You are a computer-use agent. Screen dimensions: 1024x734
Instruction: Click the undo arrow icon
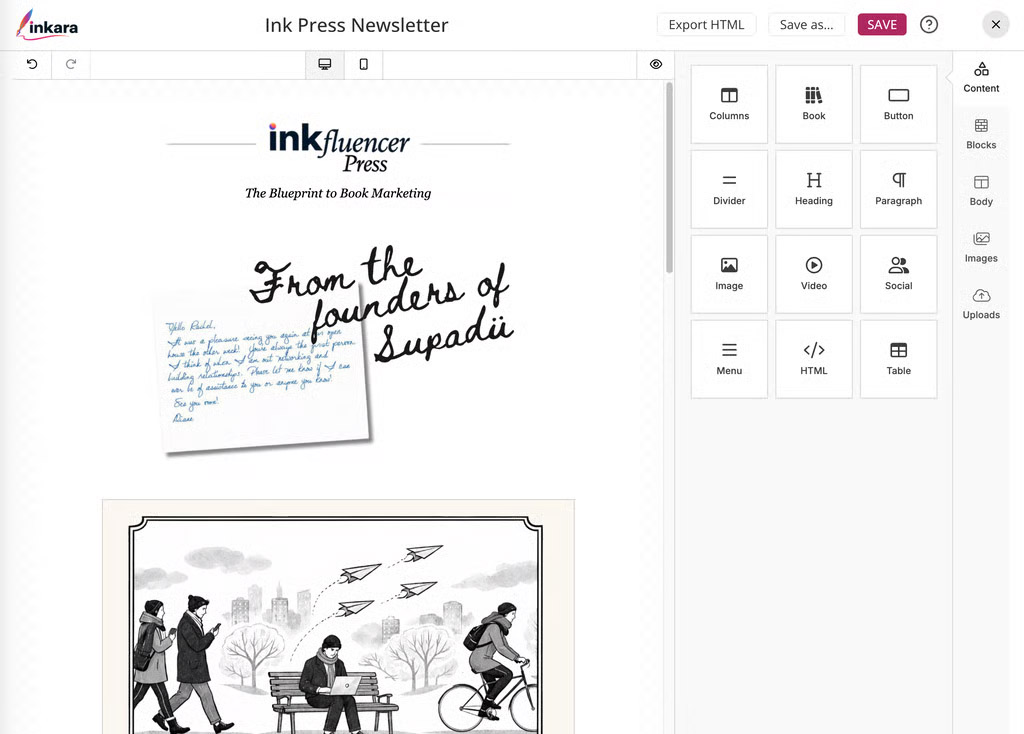[x=32, y=64]
